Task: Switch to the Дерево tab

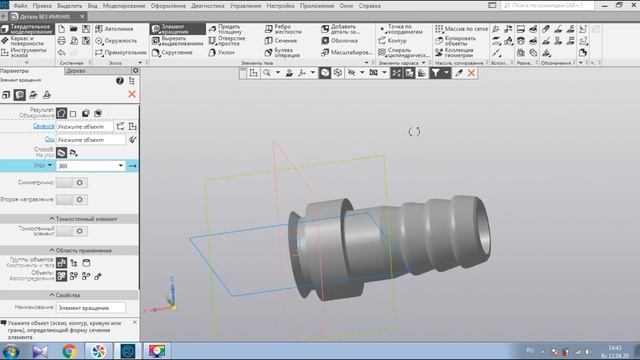Action: click(x=76, y=71)
